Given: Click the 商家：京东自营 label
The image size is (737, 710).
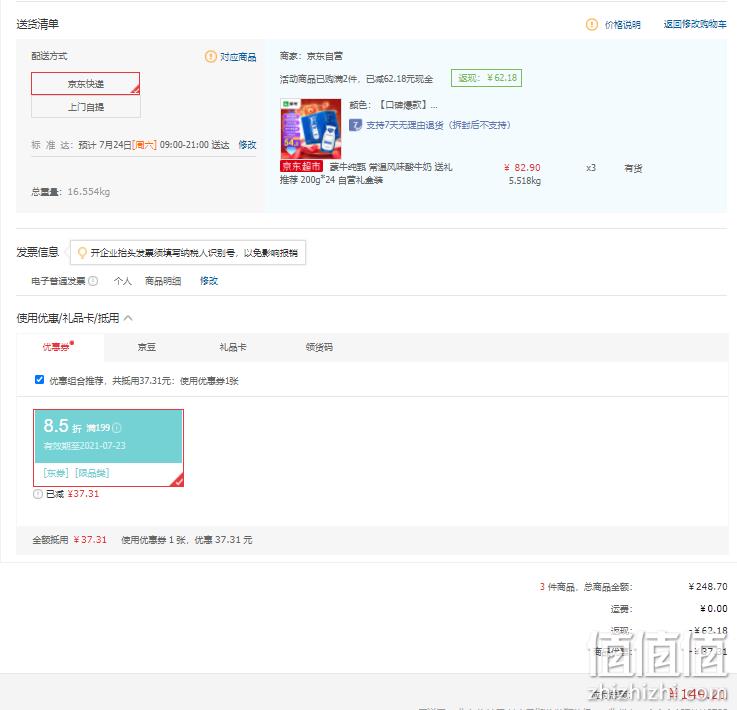Looking at the screenshot, I should coord(311,56).
